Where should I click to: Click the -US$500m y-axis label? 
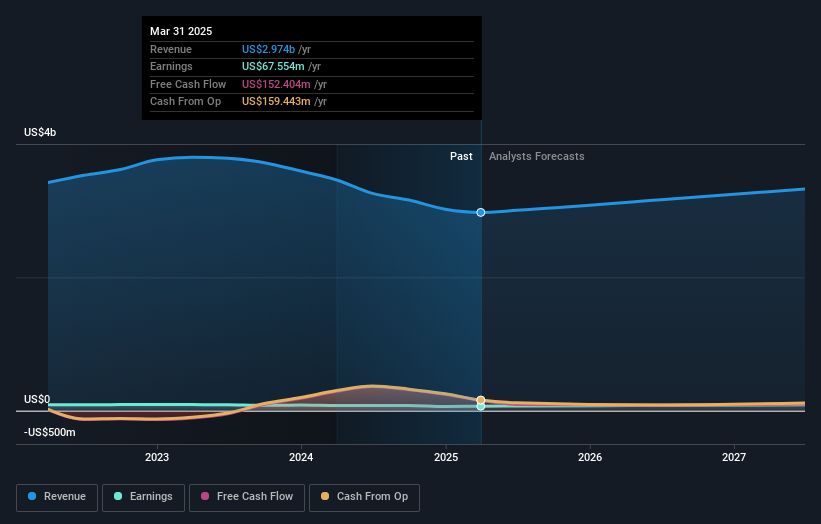tap(50, 432)
